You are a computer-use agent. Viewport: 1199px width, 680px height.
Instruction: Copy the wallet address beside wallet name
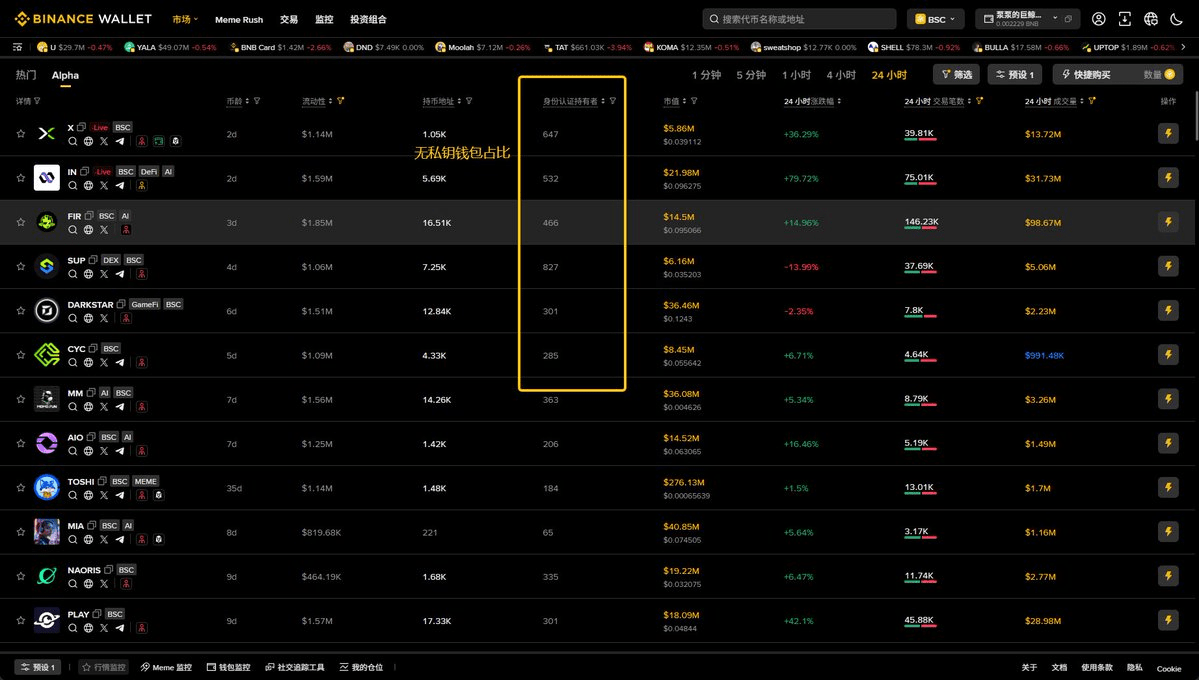[x=1068, y=18]
